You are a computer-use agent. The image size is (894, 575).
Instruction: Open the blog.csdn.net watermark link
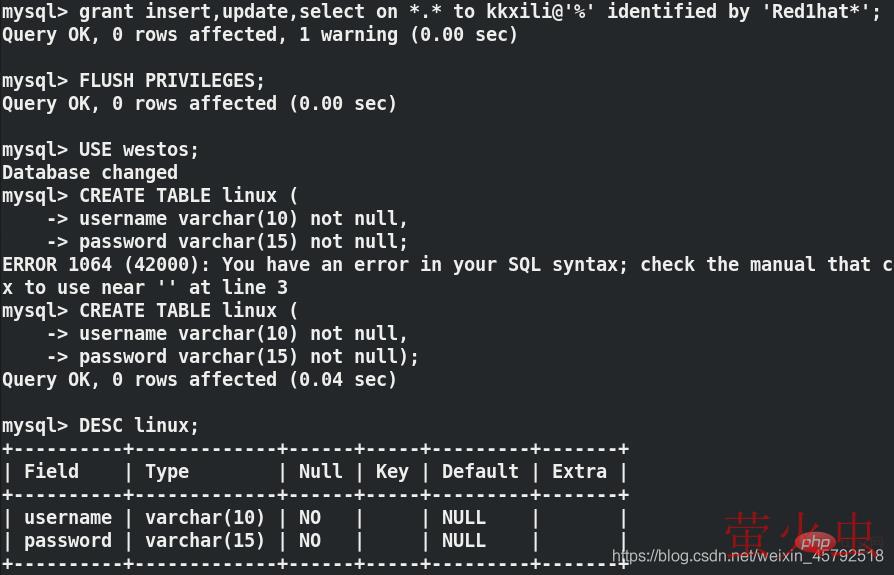click(x=746, y=556)
